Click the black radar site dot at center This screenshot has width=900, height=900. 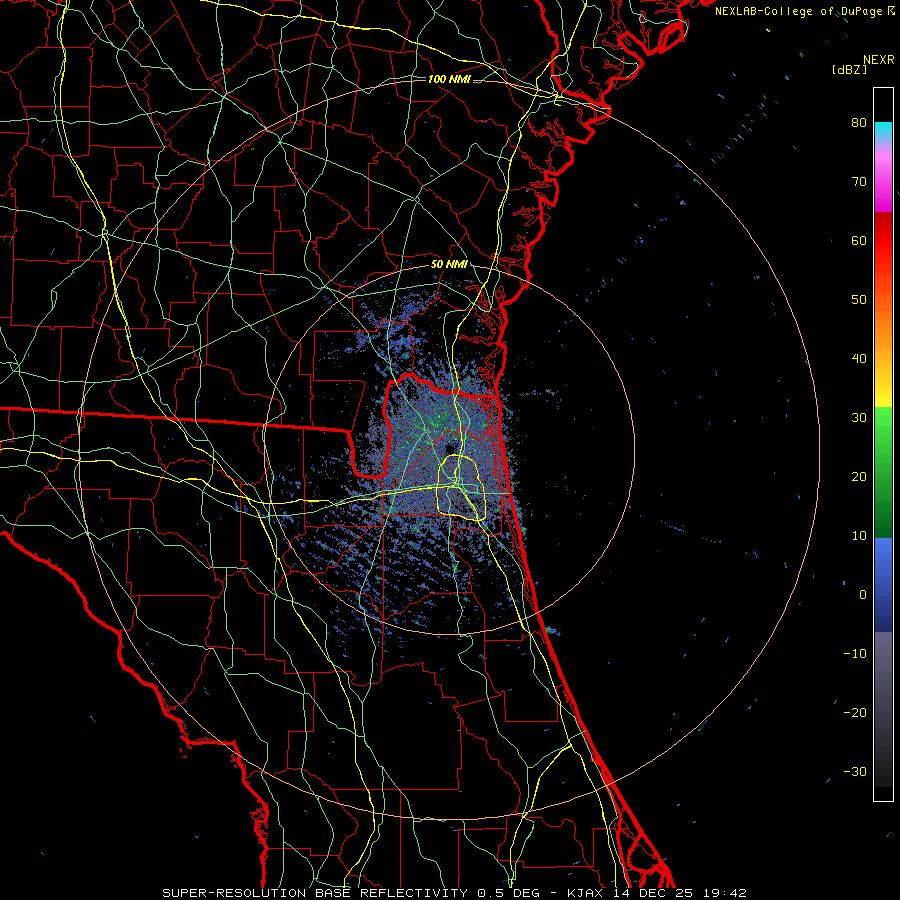coord(449,448)
